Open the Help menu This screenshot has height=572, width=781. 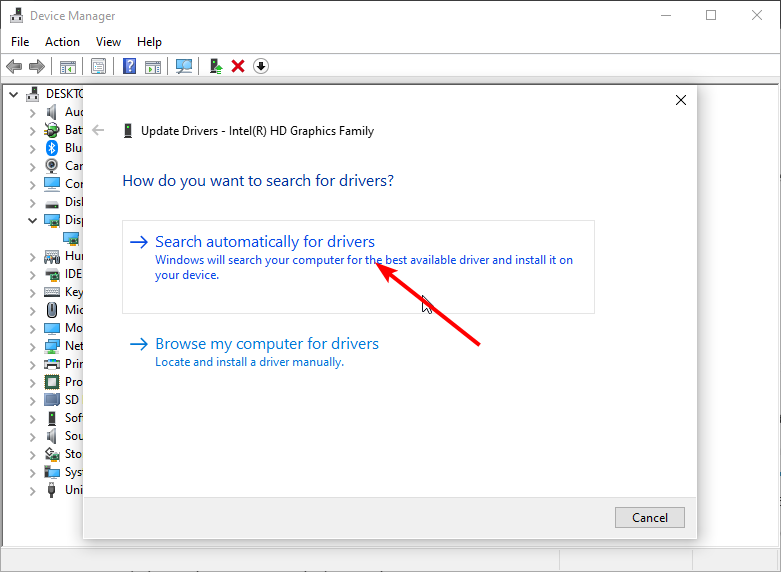pos(149,42)
